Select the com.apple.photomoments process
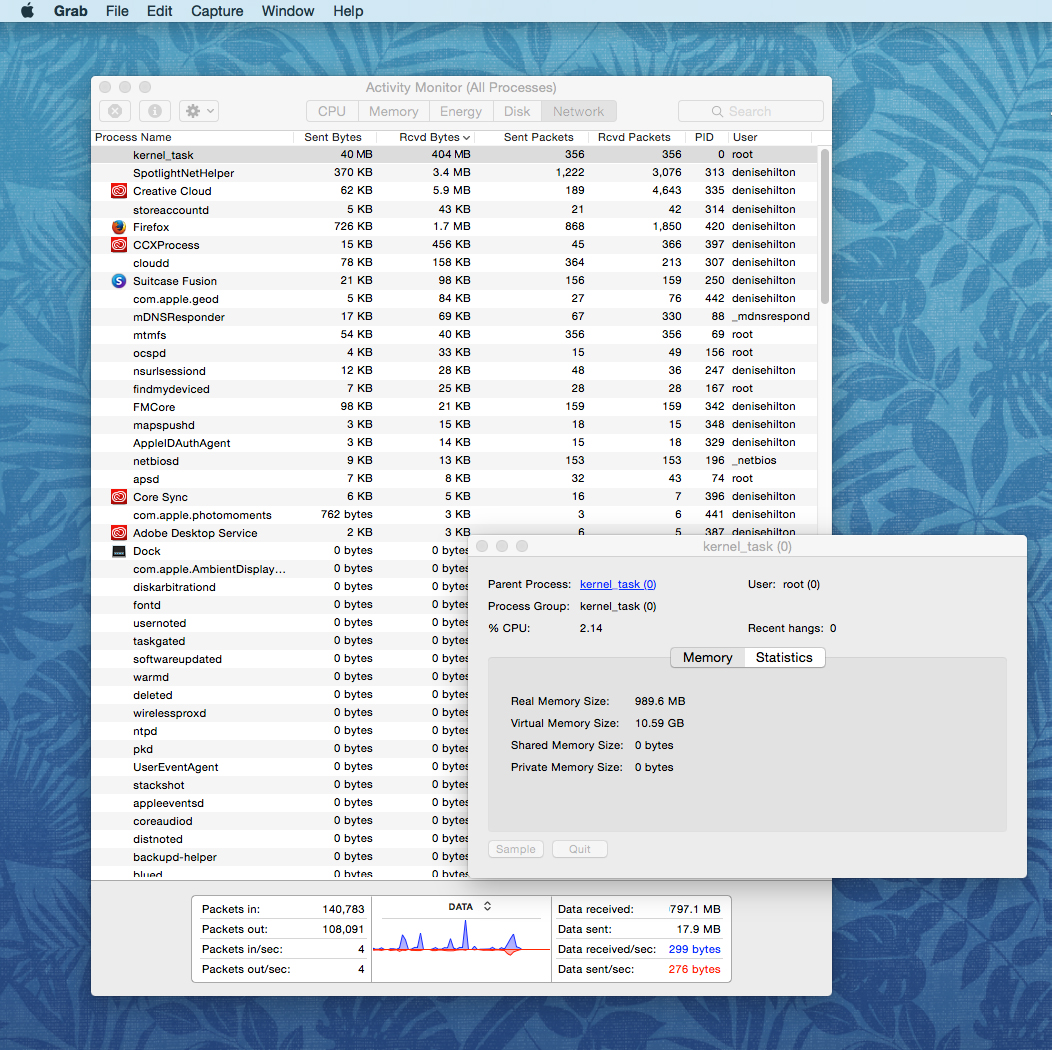This screenshot has height=1050, width=1052. click(x=454, y=515)
